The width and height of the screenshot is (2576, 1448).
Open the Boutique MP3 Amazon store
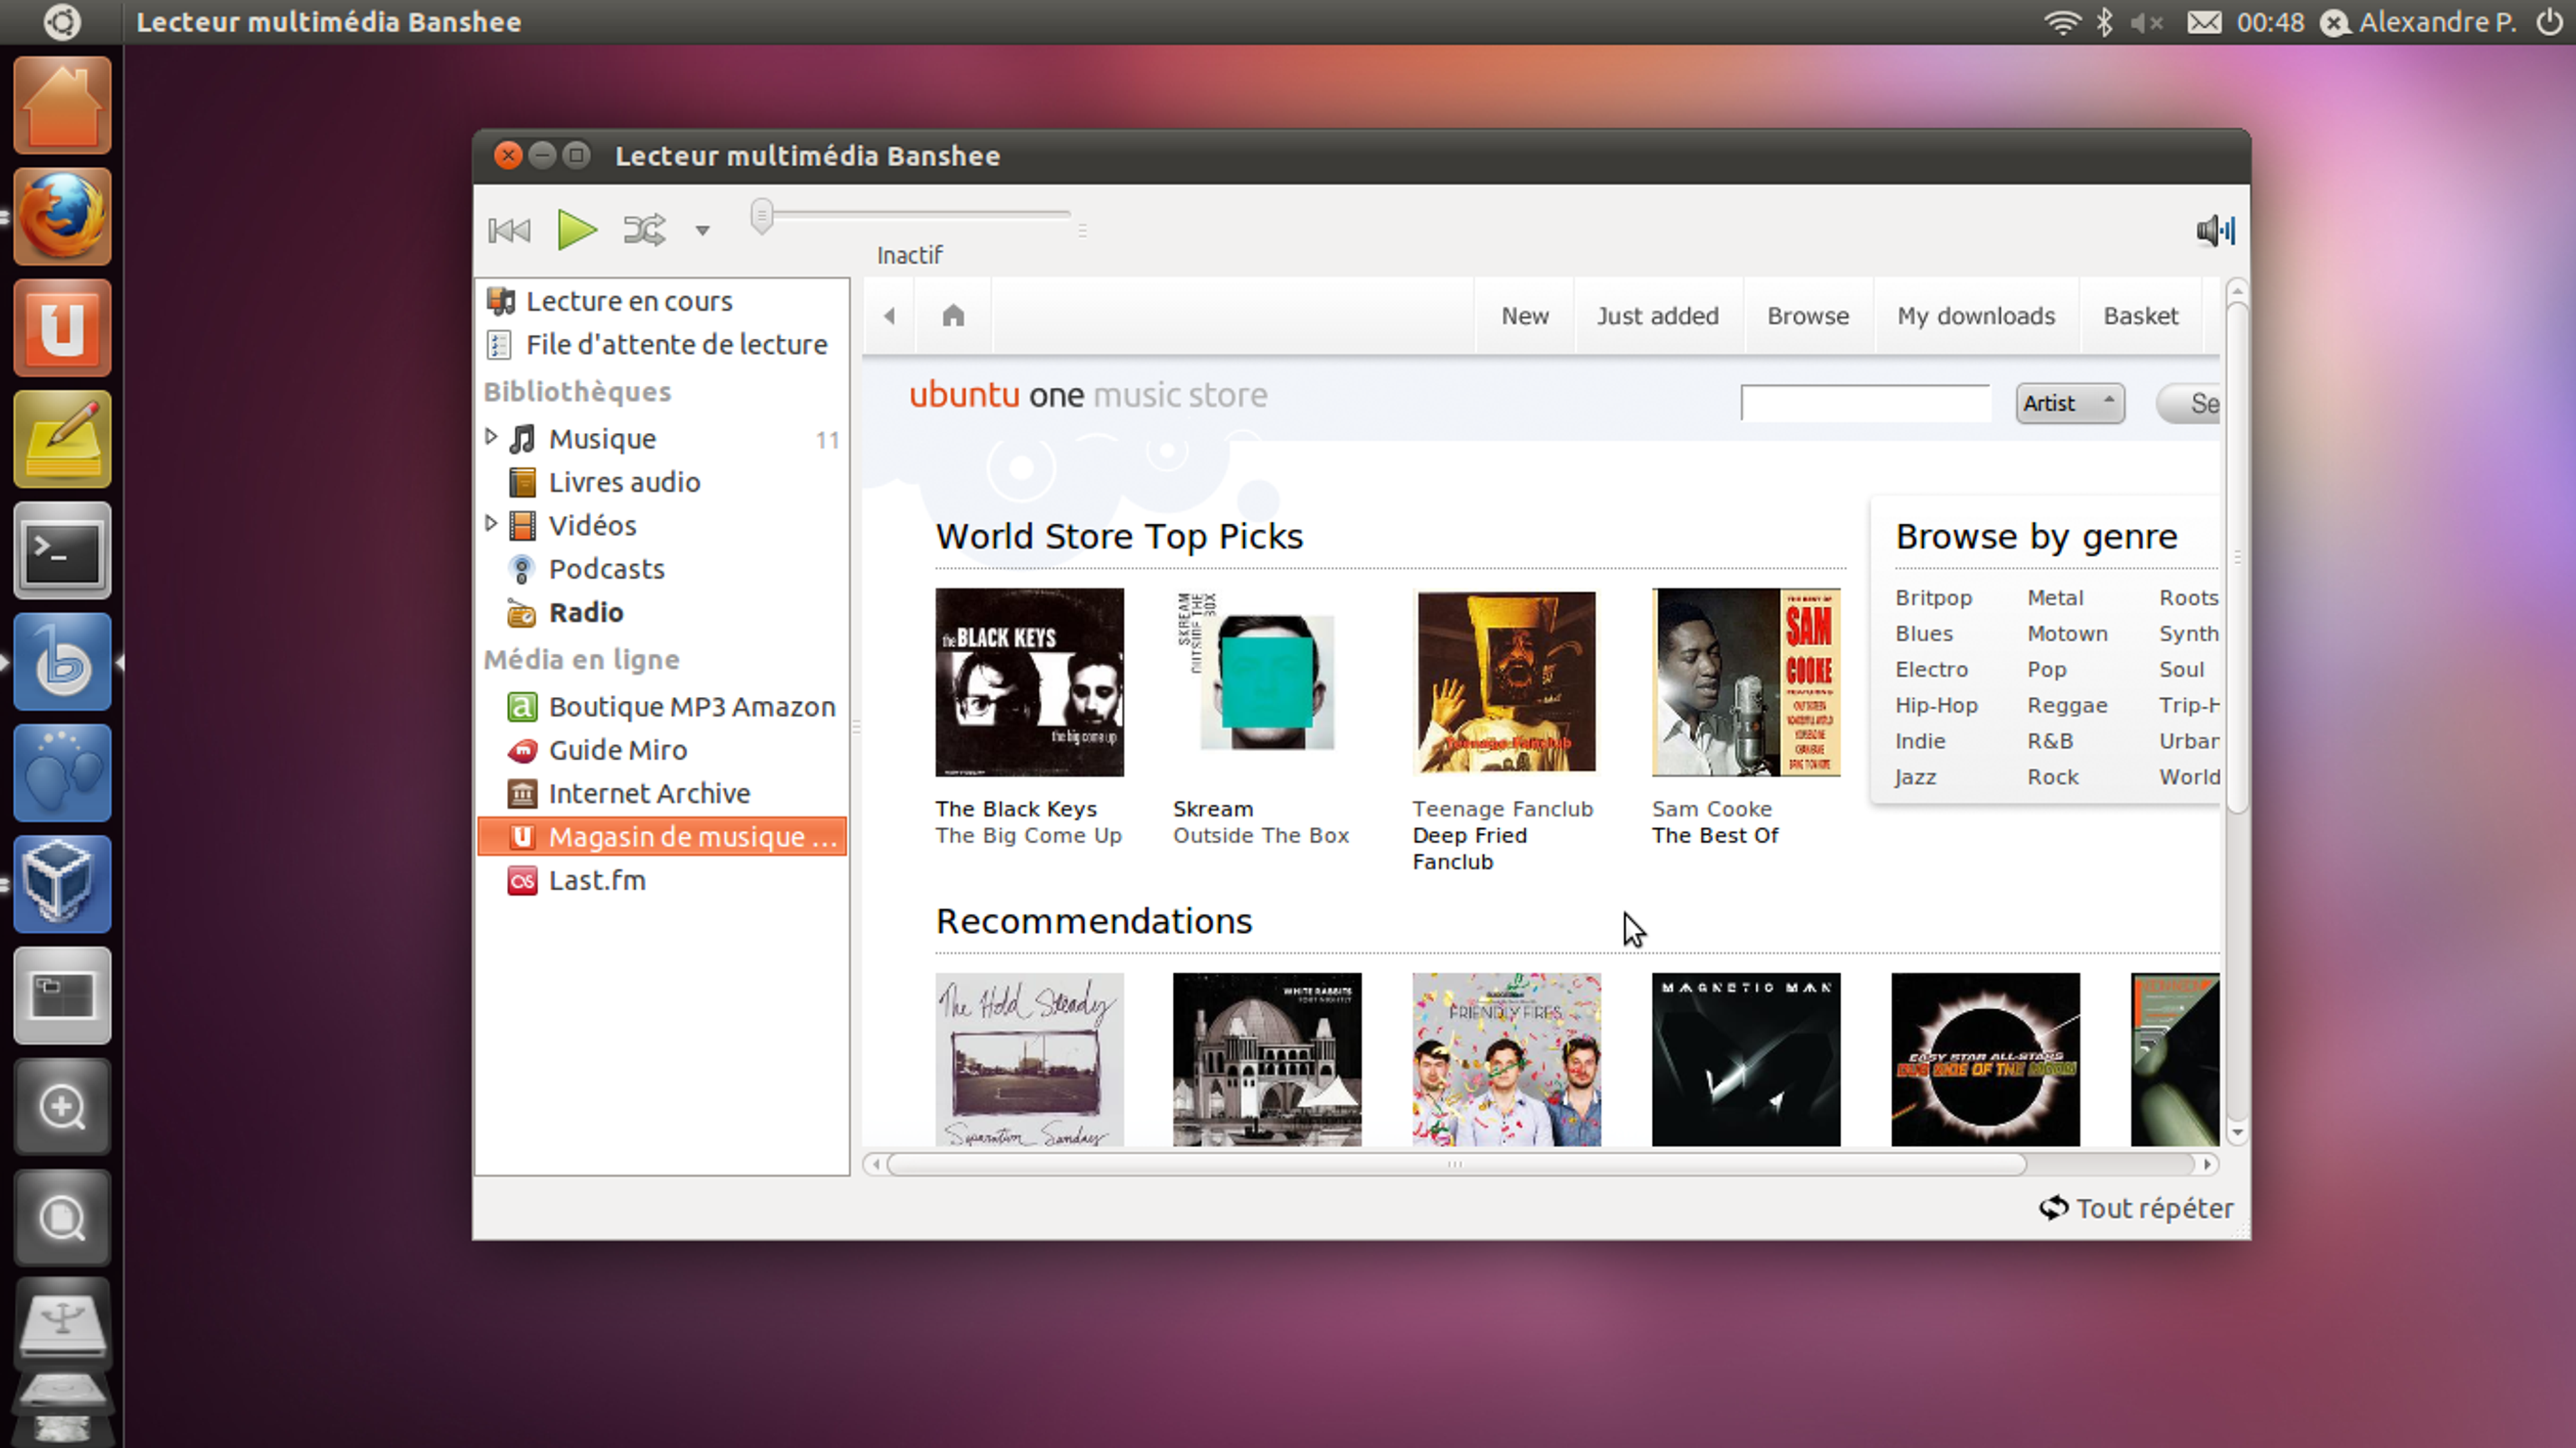pos(693,706)
